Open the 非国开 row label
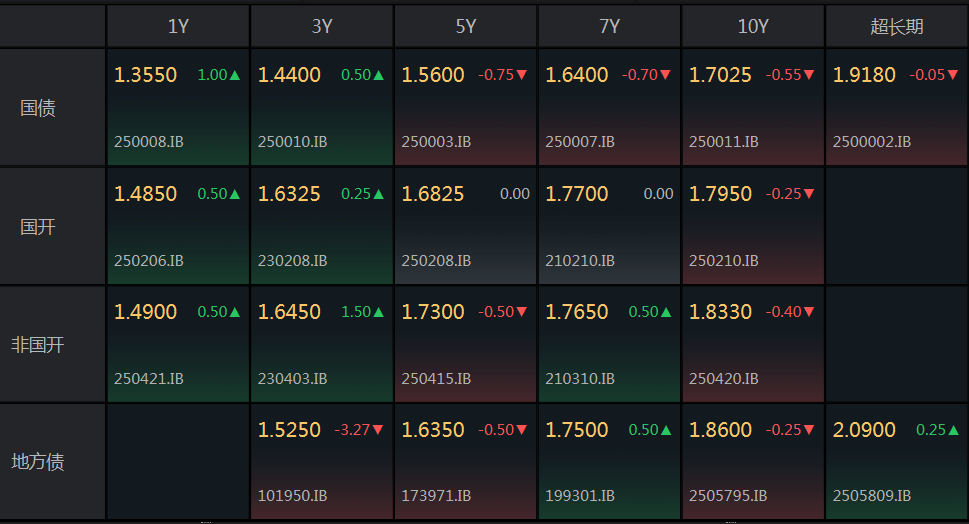 38,344
